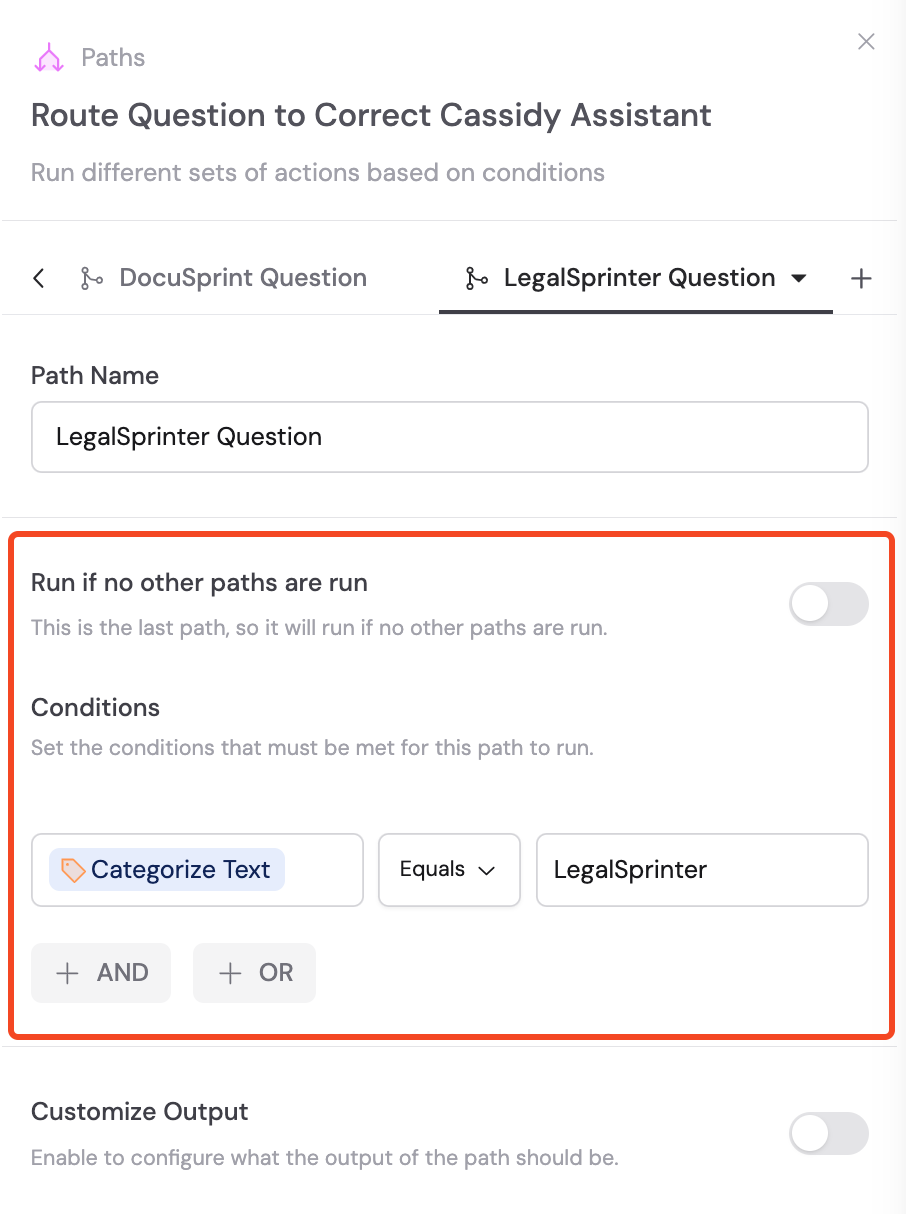Image resolution: width=906 pixels, height=1214 pixels.
Task: Click the pink Paths icon in the header
Action: pos(48,57)
